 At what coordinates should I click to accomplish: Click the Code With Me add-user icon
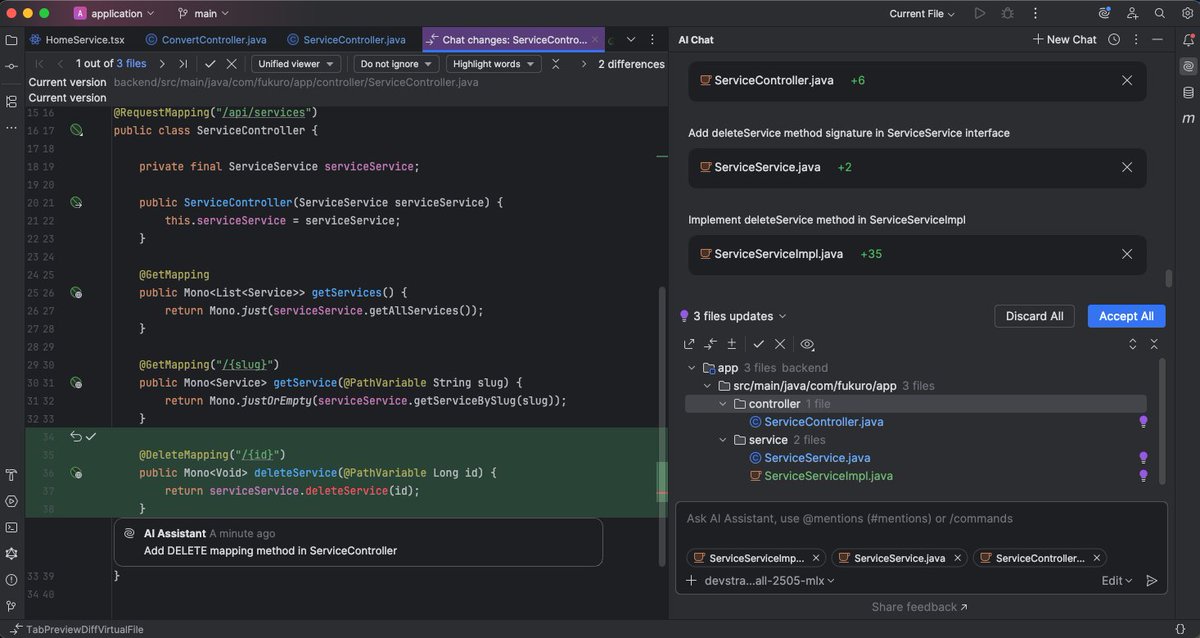[x=1132, y=14]
